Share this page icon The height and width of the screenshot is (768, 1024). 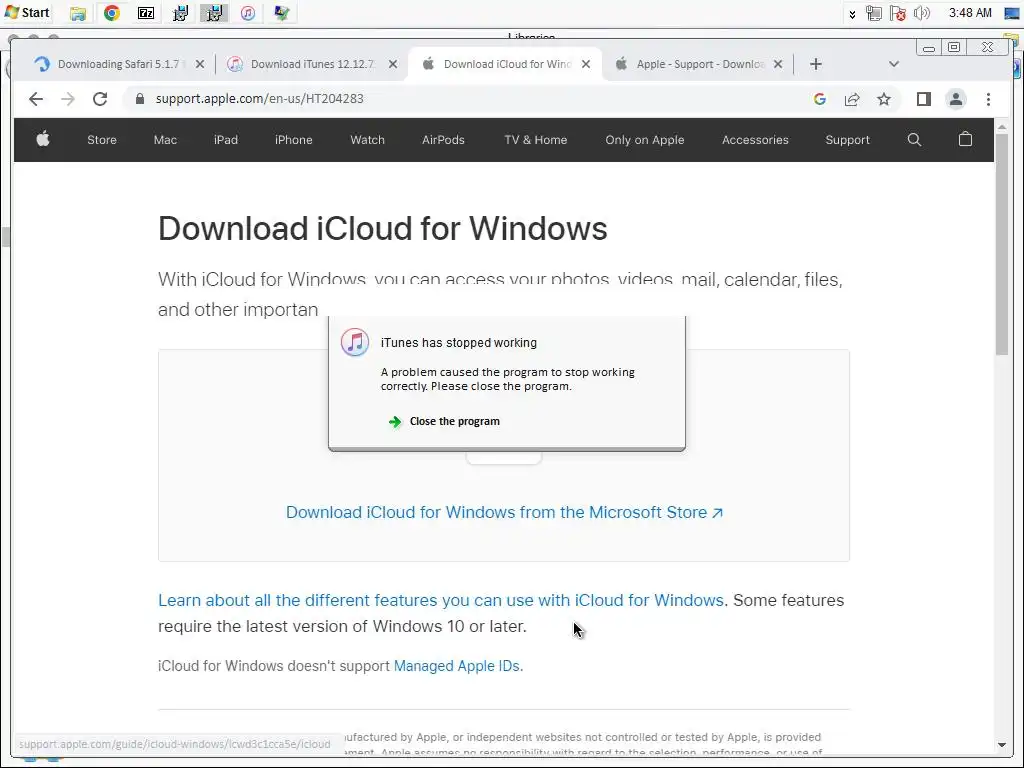pos(852,99)
